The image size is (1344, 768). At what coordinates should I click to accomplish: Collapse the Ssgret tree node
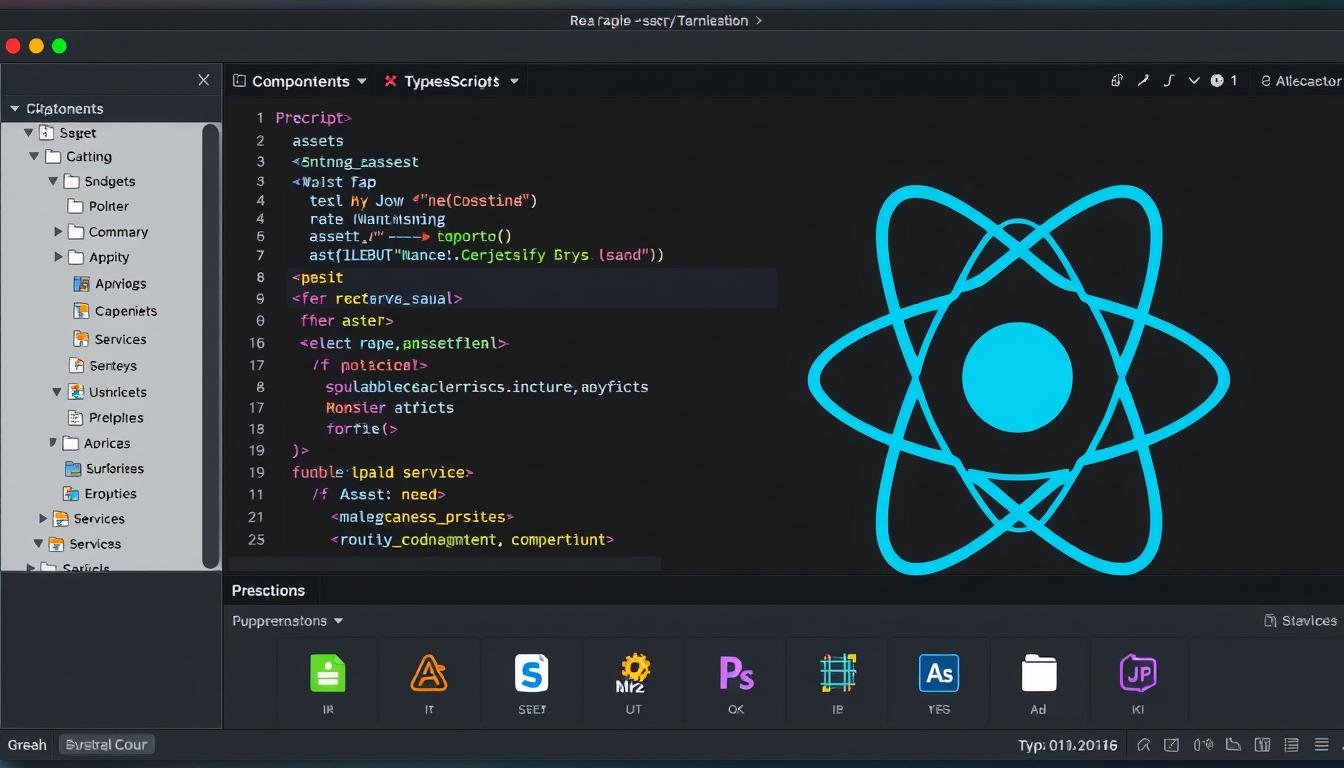[29, 132]
